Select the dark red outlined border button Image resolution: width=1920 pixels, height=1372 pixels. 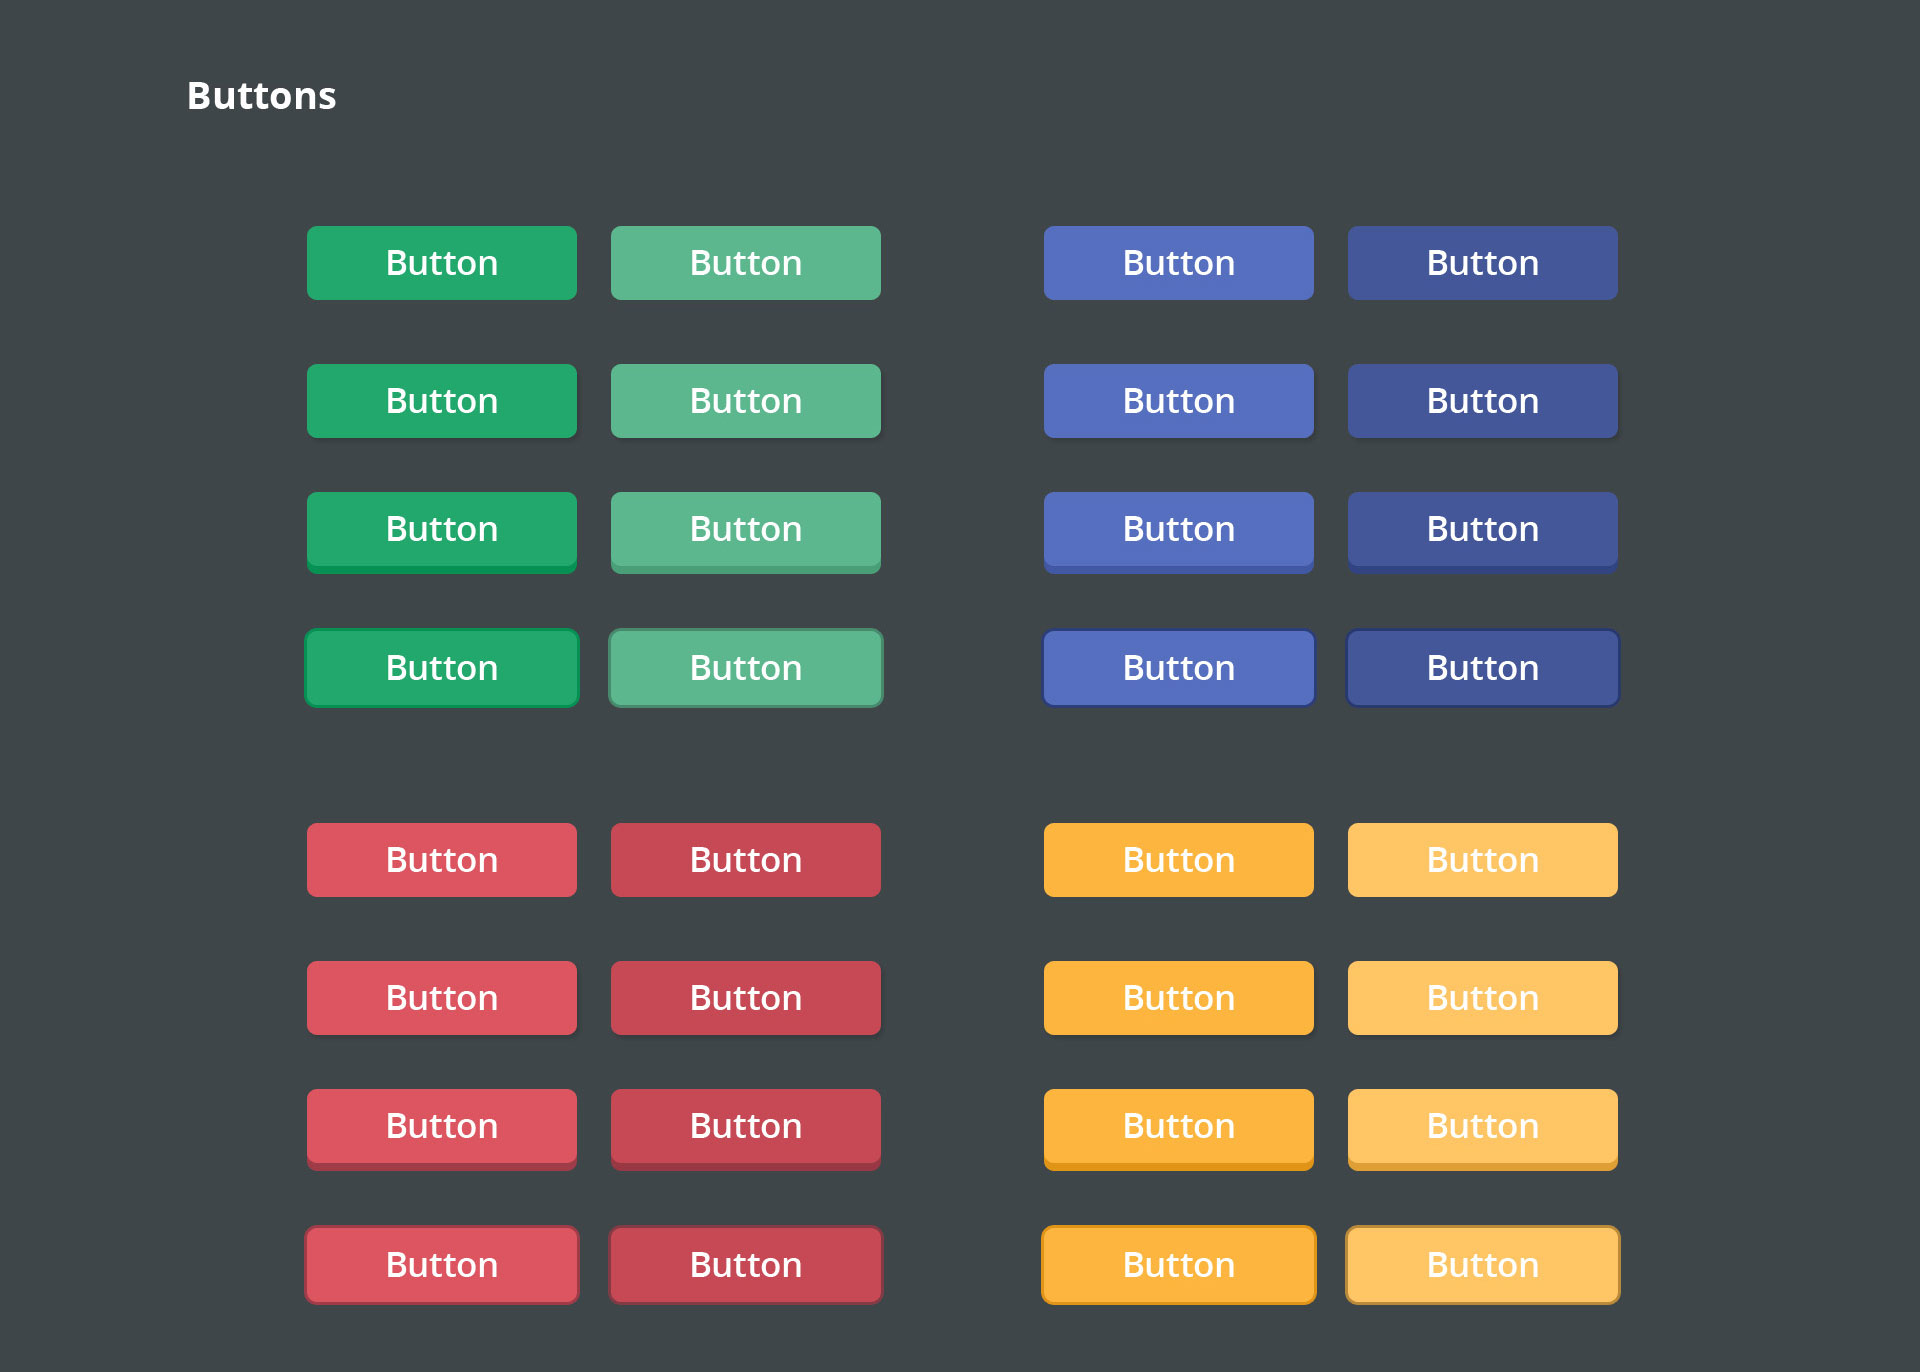[745, 1265]
